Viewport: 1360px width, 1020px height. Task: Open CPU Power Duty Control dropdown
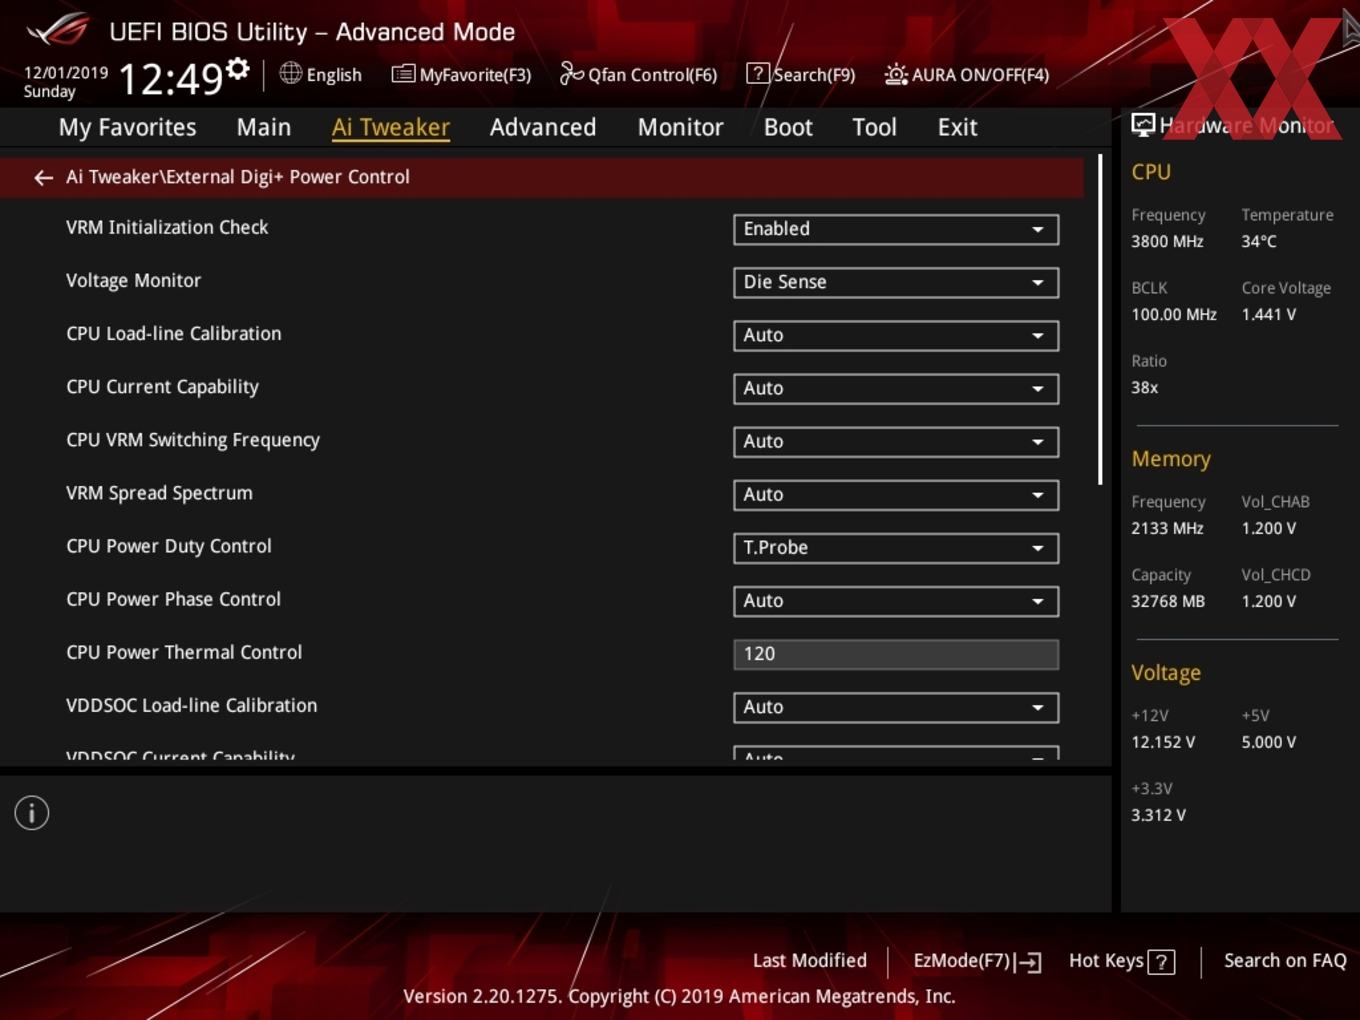click(895, 547)
